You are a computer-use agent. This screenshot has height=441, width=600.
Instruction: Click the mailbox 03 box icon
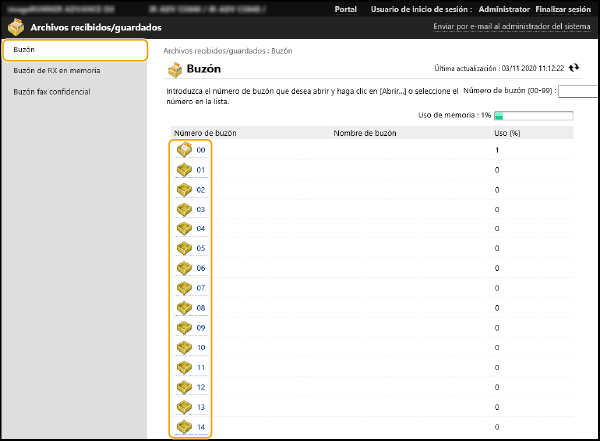click(x=184, y=209)
